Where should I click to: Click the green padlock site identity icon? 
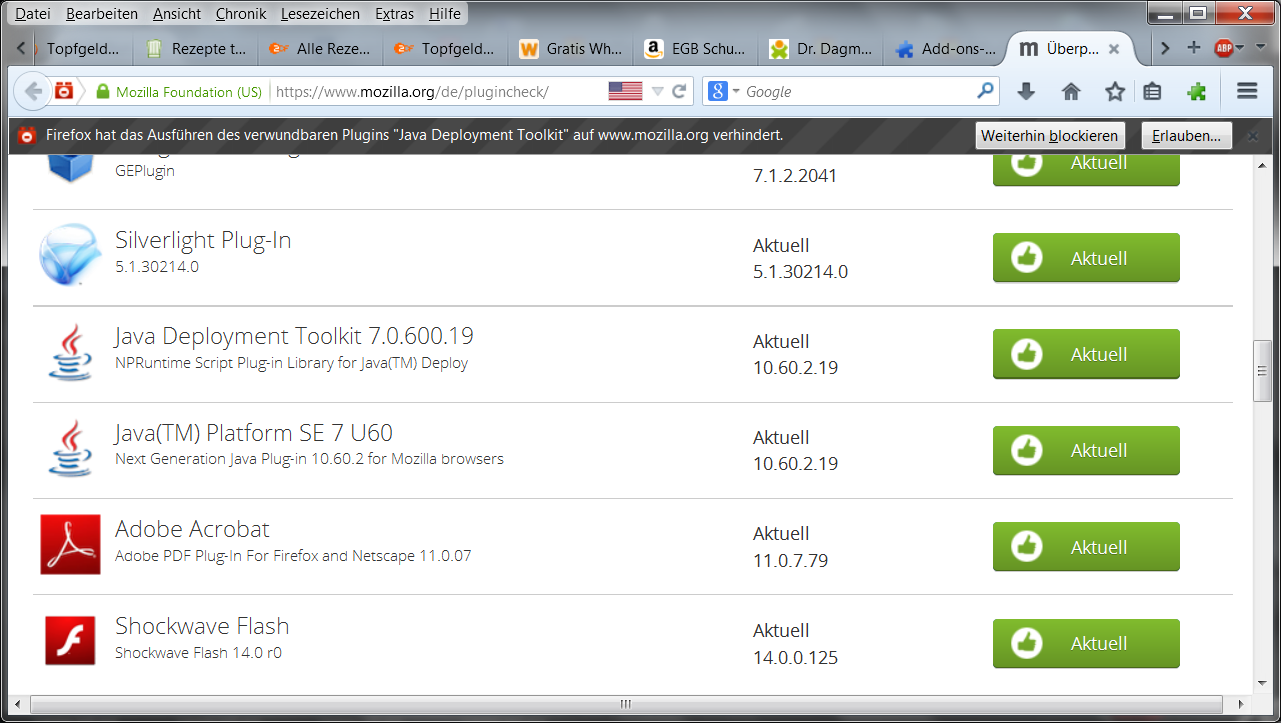pos(102,92)
